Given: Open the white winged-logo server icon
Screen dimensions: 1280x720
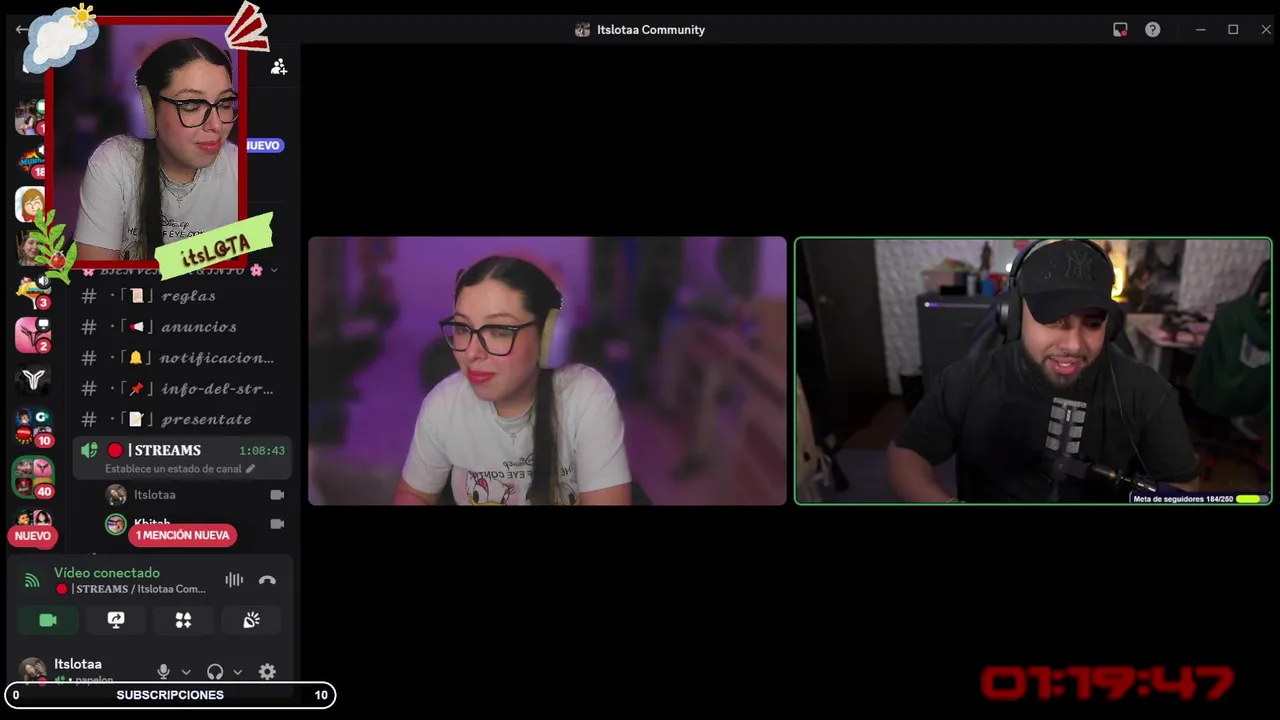Looking at the screenshot, I should coord(33,379).
